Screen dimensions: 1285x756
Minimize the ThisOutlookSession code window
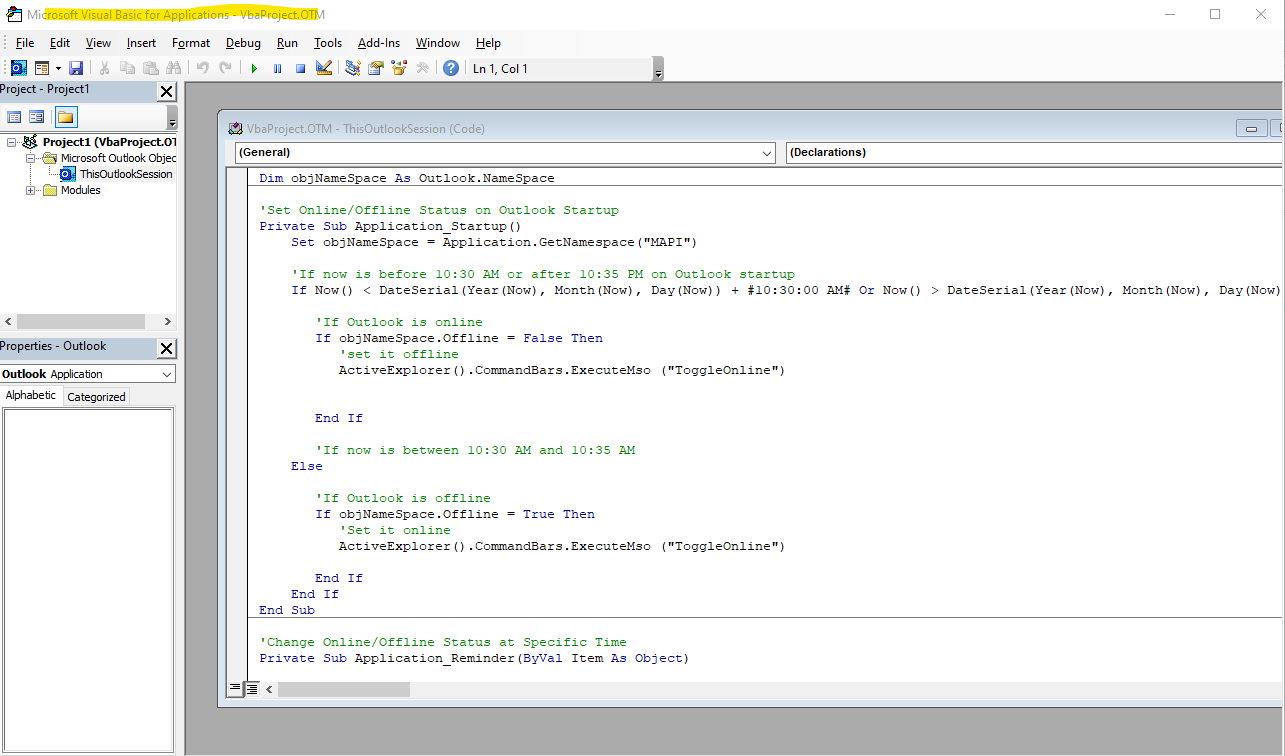(1251, 128)
